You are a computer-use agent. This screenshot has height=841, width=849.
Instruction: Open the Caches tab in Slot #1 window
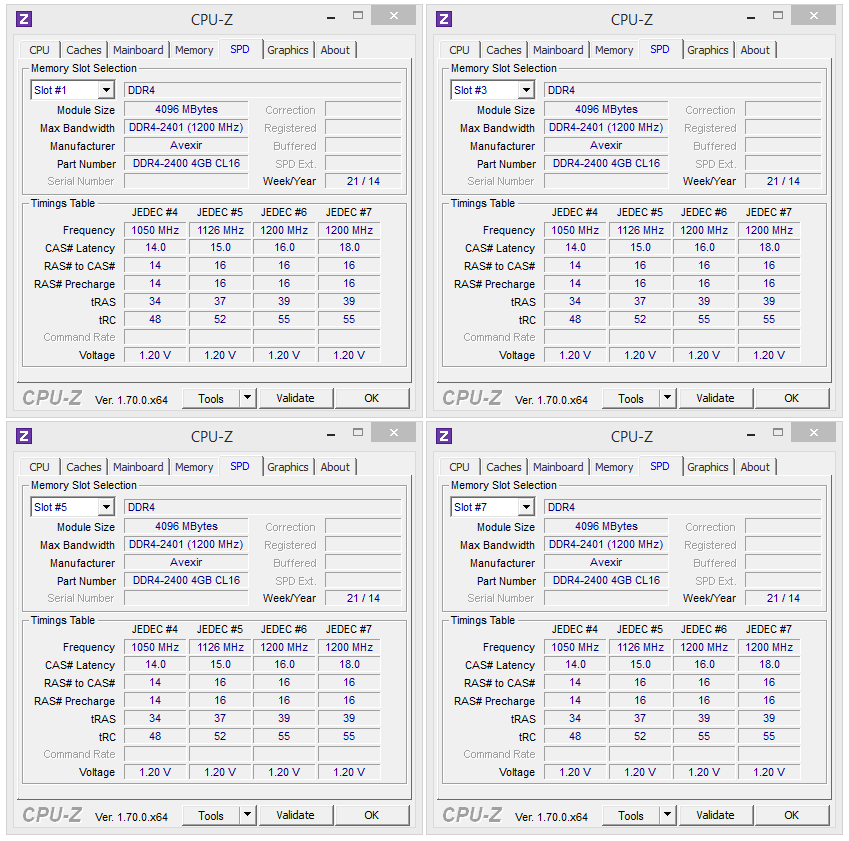click(x=84, y=50)
